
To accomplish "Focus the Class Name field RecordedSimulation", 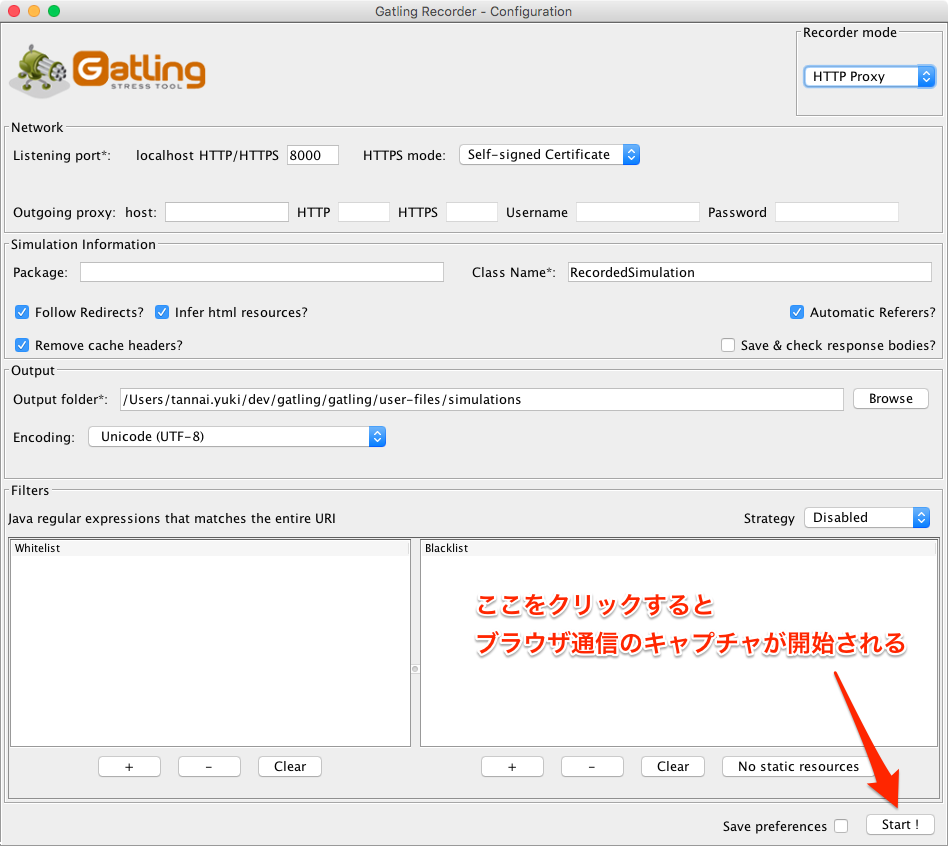I will pos(750,272).
